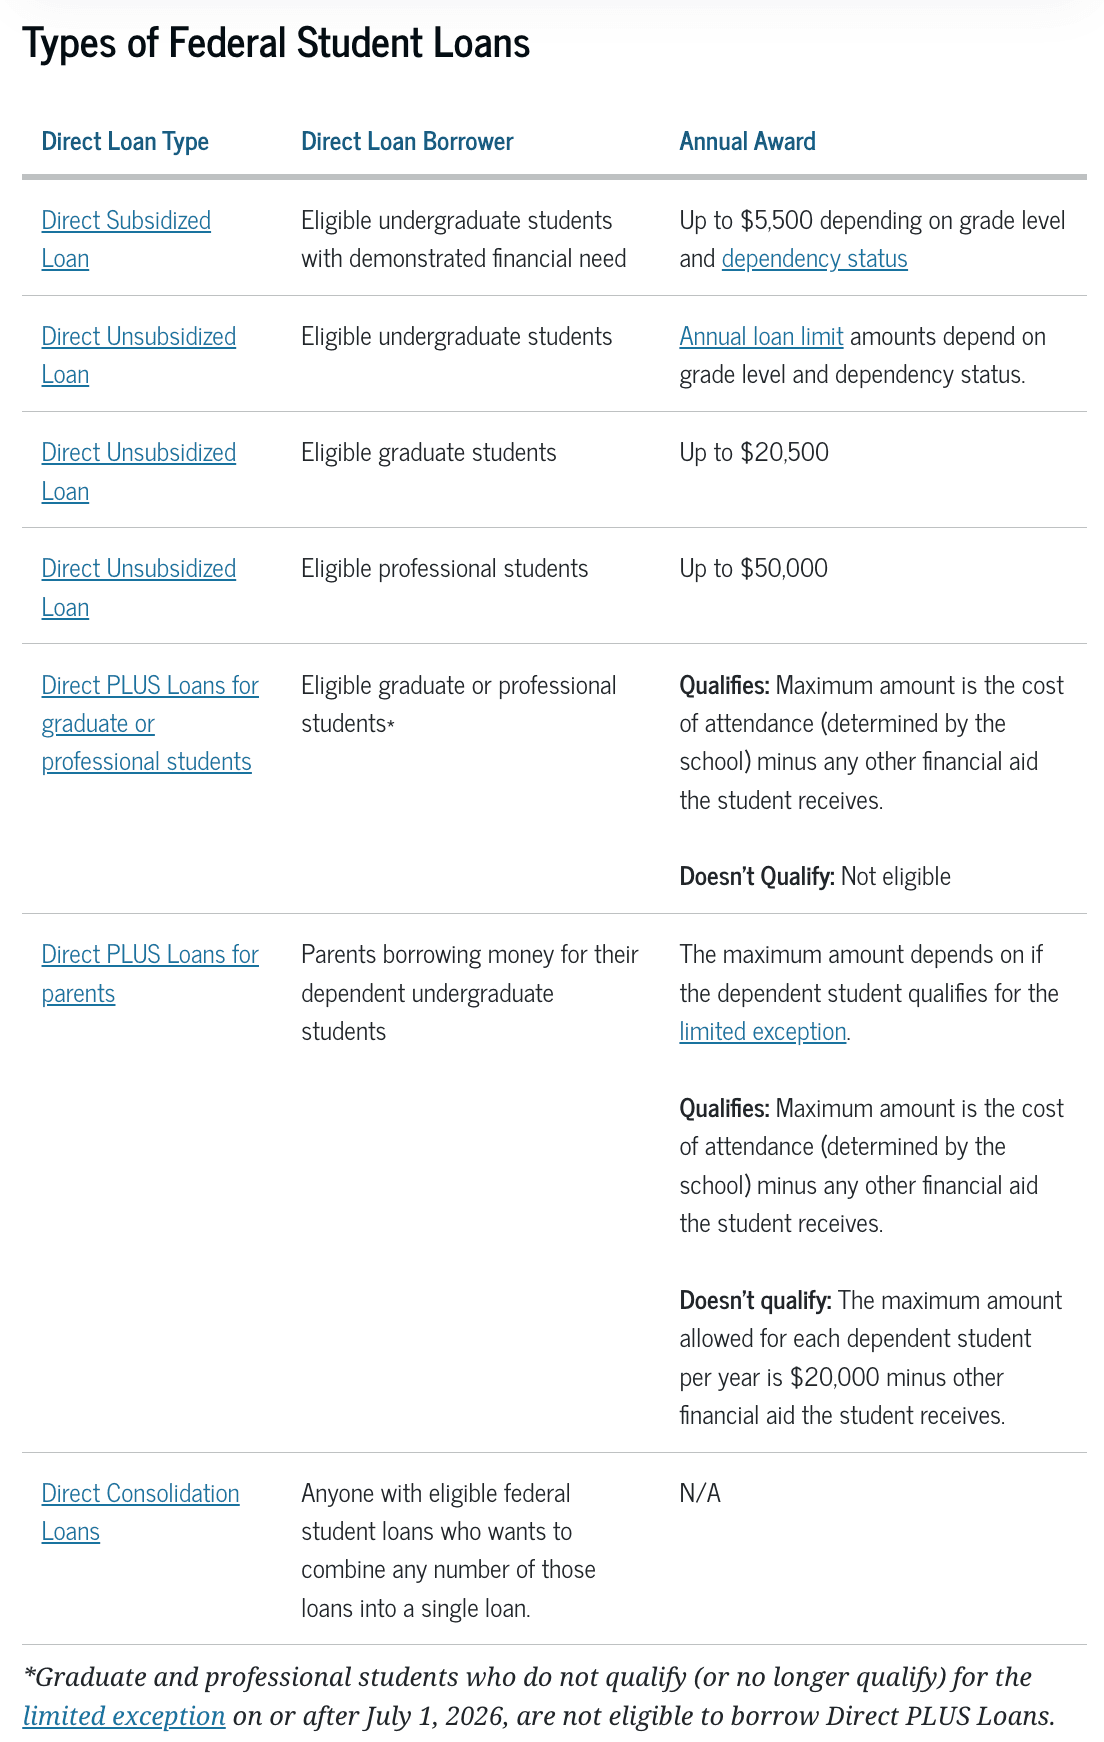Viewport: 1104px width, 1742px height.
Task: Open the Direct Consolidation Loans link
Action: [140, 1512]
